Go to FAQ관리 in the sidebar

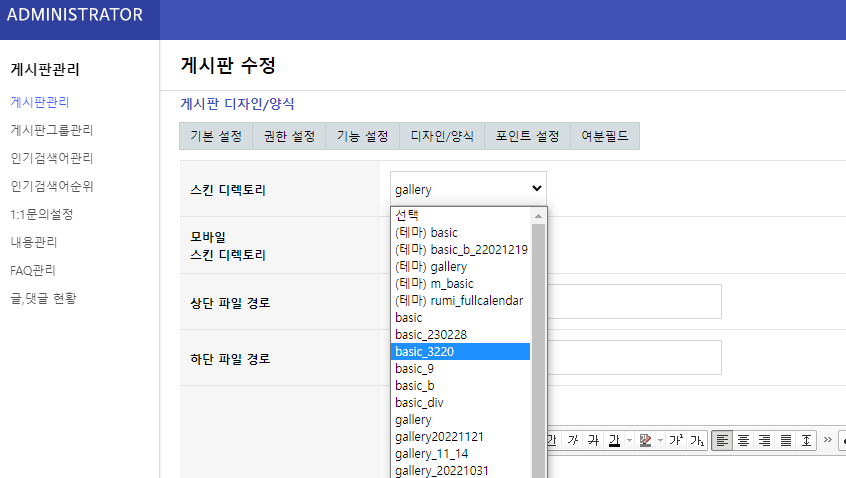(x=32, y=270)
